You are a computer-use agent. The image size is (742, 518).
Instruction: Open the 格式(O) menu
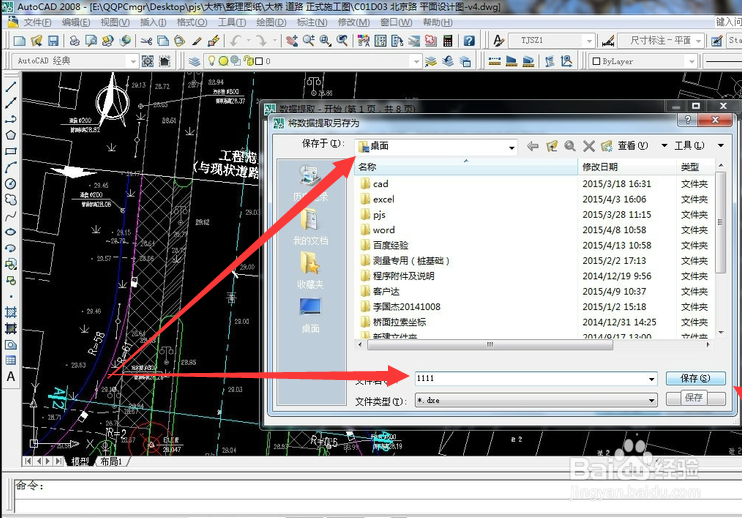(192, 22)
